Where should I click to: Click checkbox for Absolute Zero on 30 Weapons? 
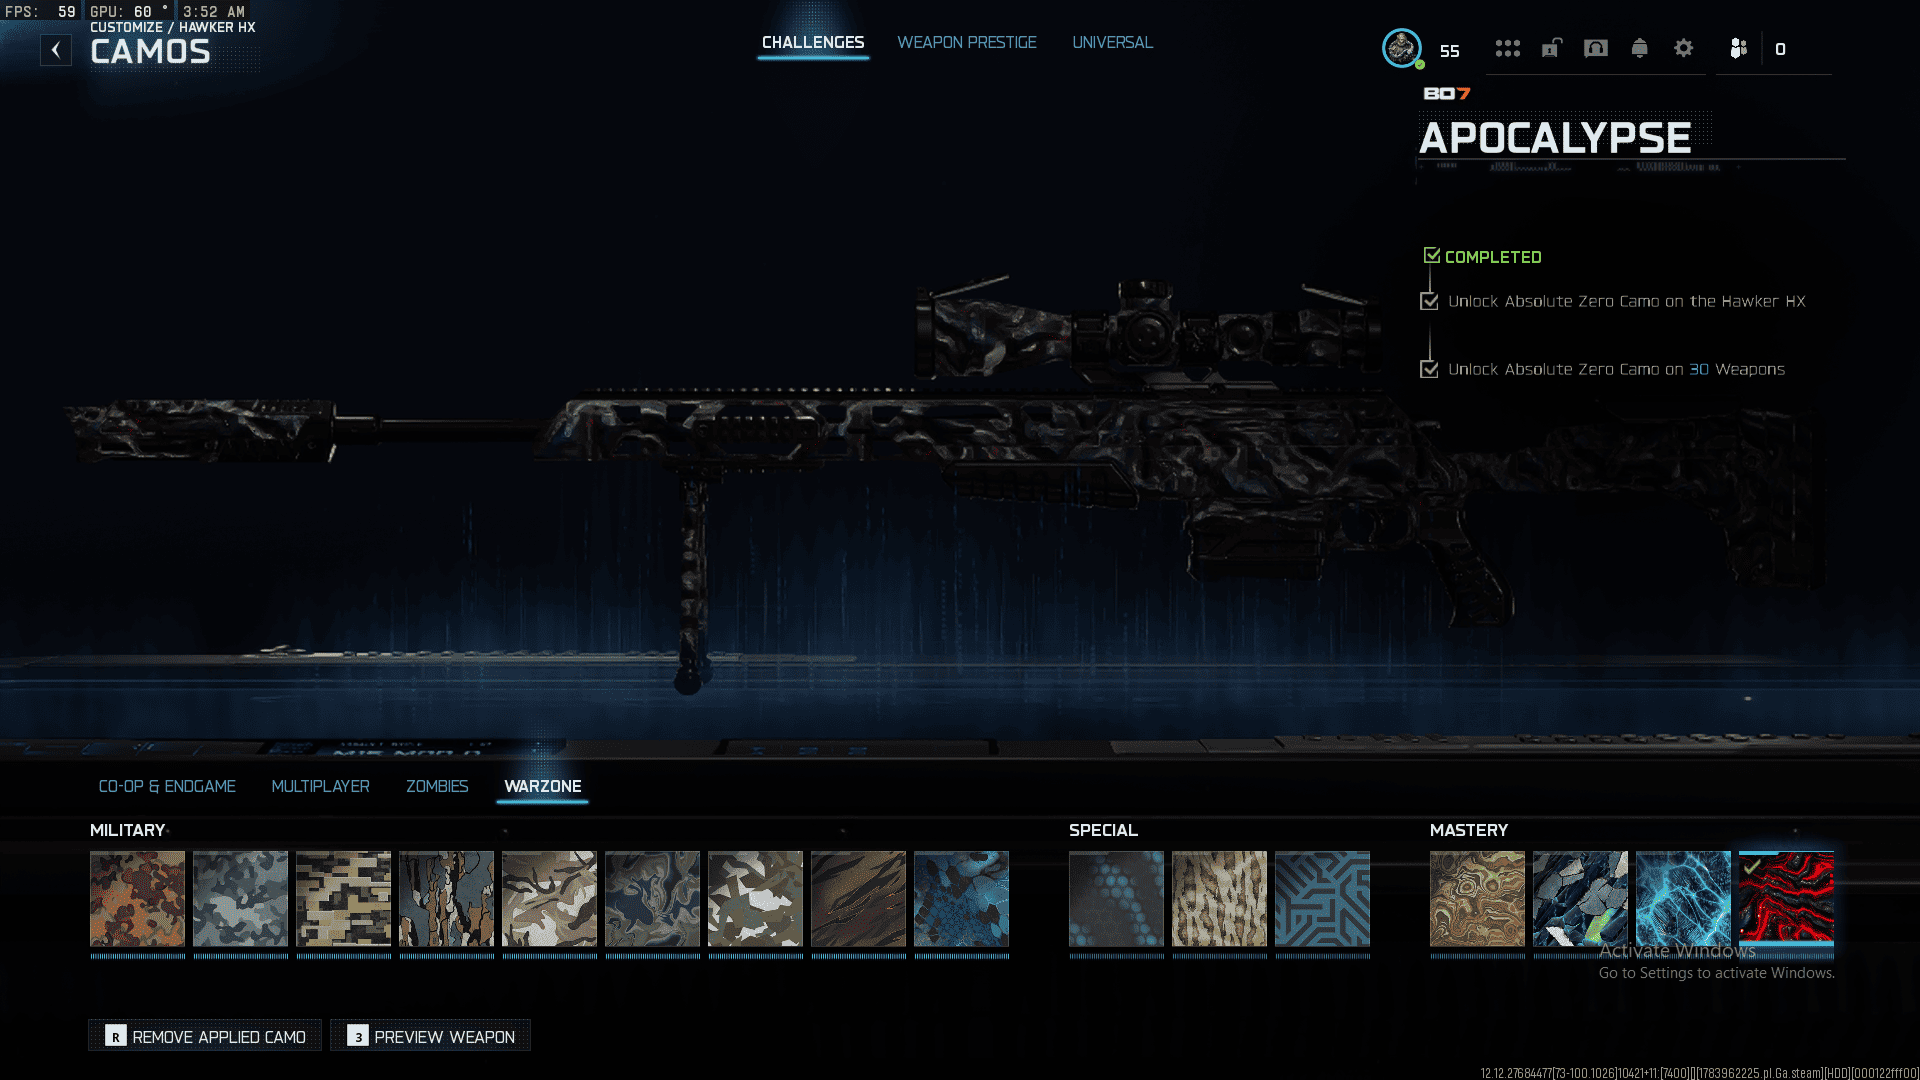[x=1429, y=369]
